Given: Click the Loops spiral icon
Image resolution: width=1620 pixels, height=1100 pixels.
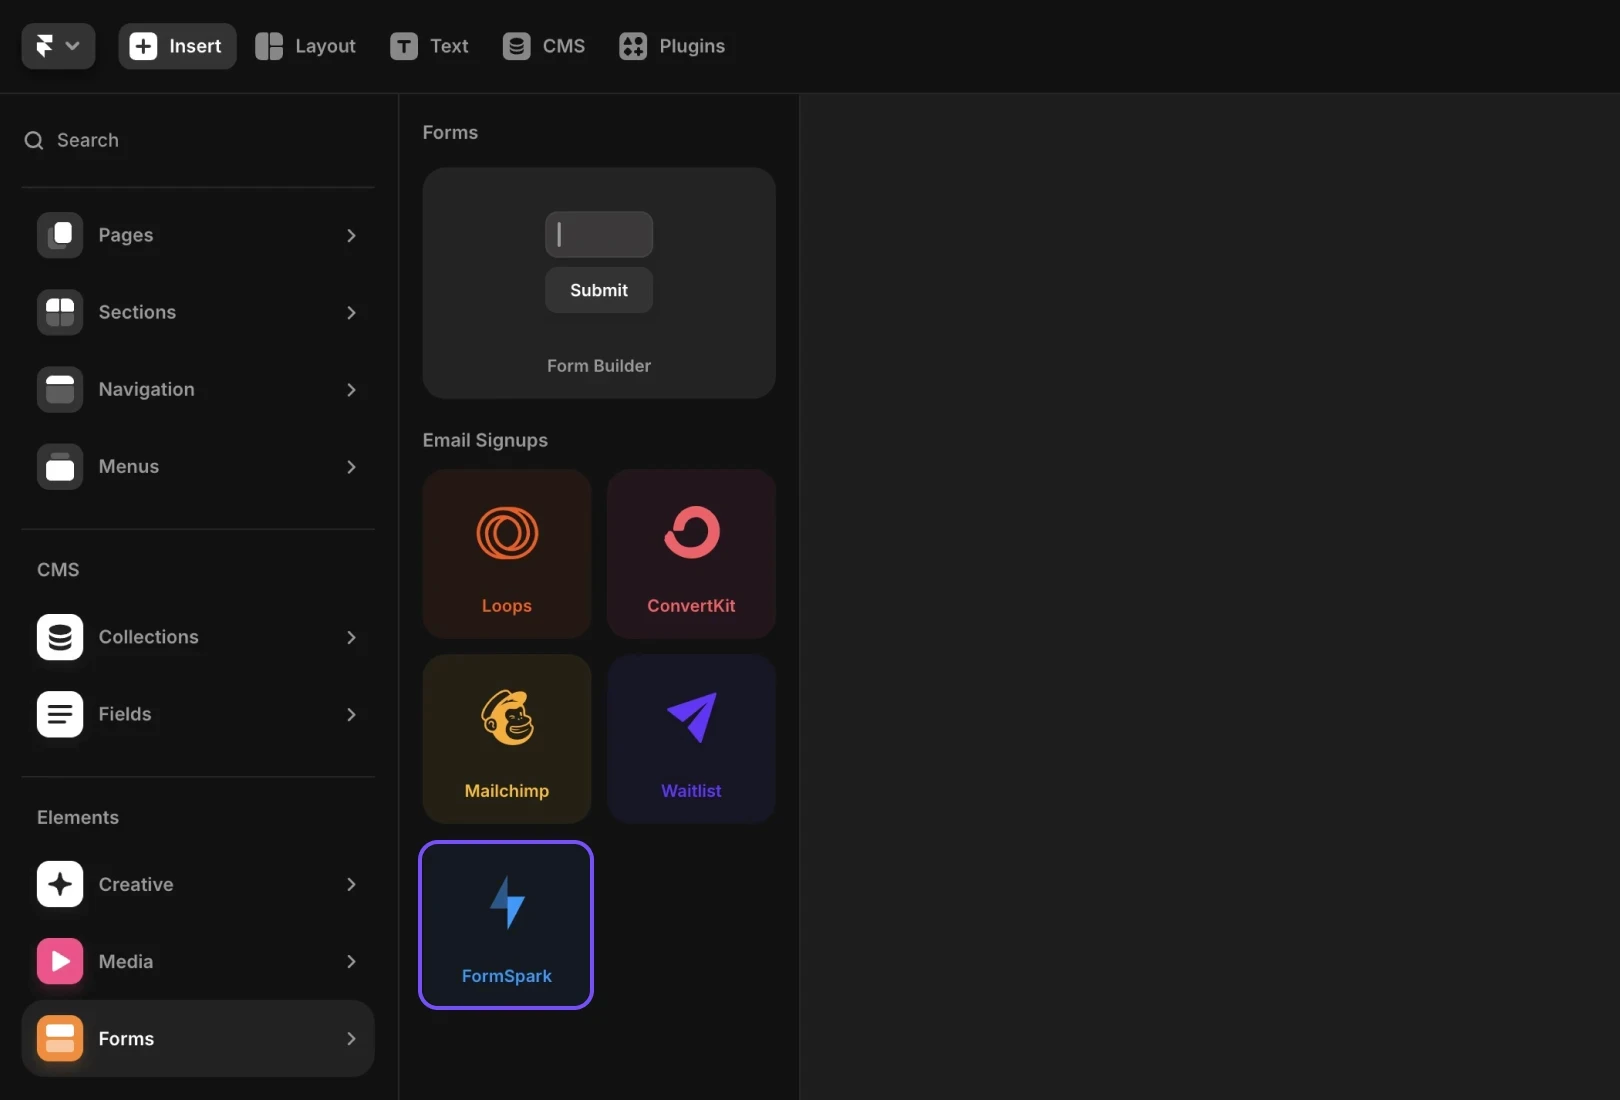Looking at the screenshot, I should 507,533.
